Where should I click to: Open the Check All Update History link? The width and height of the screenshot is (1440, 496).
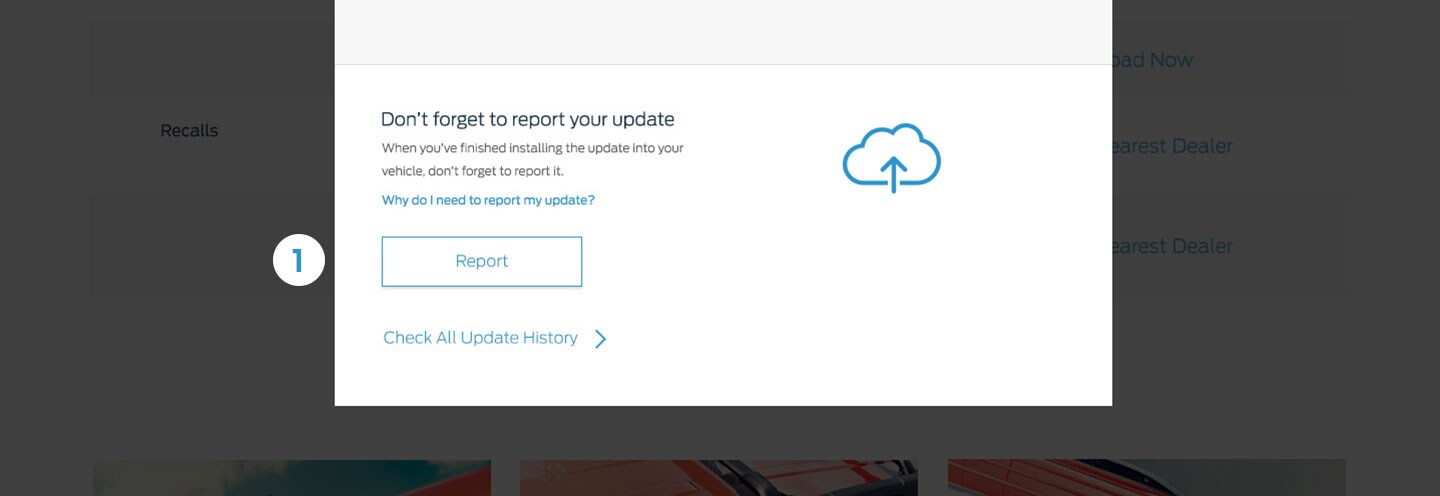480,338
